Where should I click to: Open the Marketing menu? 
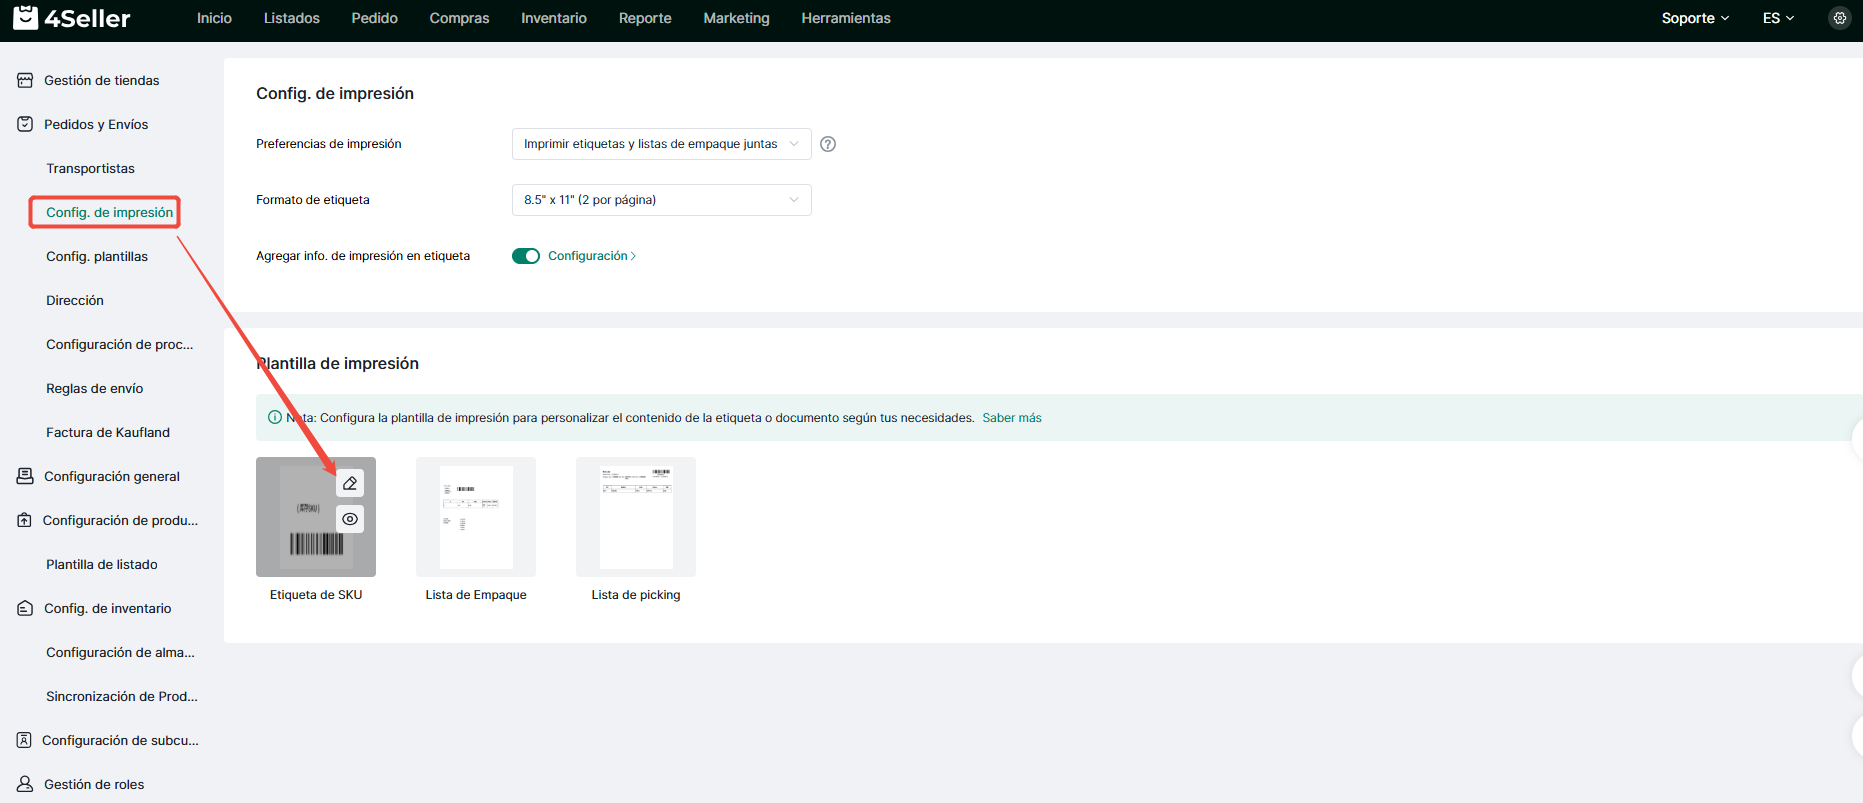tap(736, 18)
